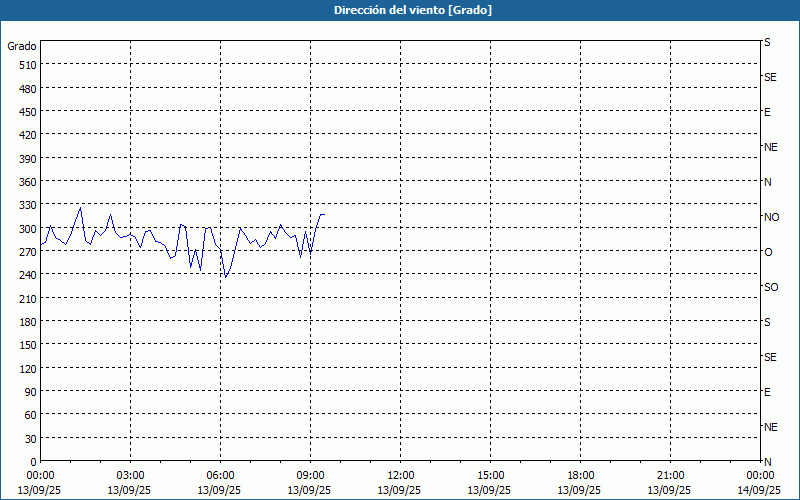Select the 150 degree axis label
Viewport: 800px width, 500px height.
pyautogui.click(x=28, y=345)
